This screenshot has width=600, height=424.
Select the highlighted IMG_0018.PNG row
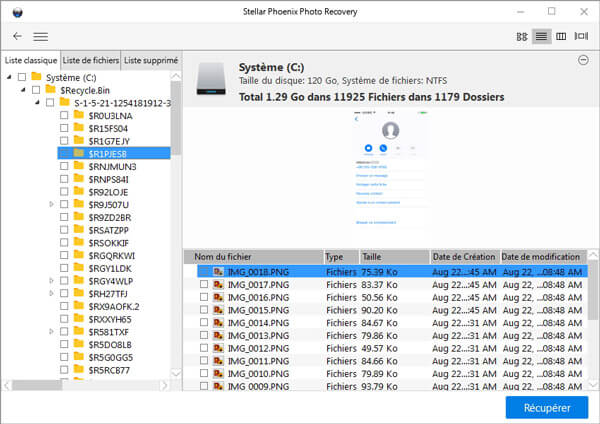[392, 272]
